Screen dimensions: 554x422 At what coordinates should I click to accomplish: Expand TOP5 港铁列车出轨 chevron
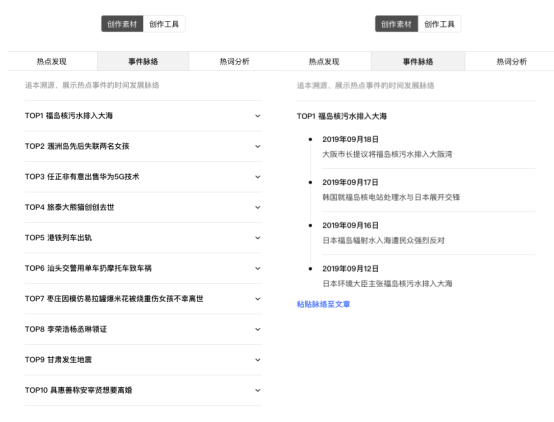(258, 238)
